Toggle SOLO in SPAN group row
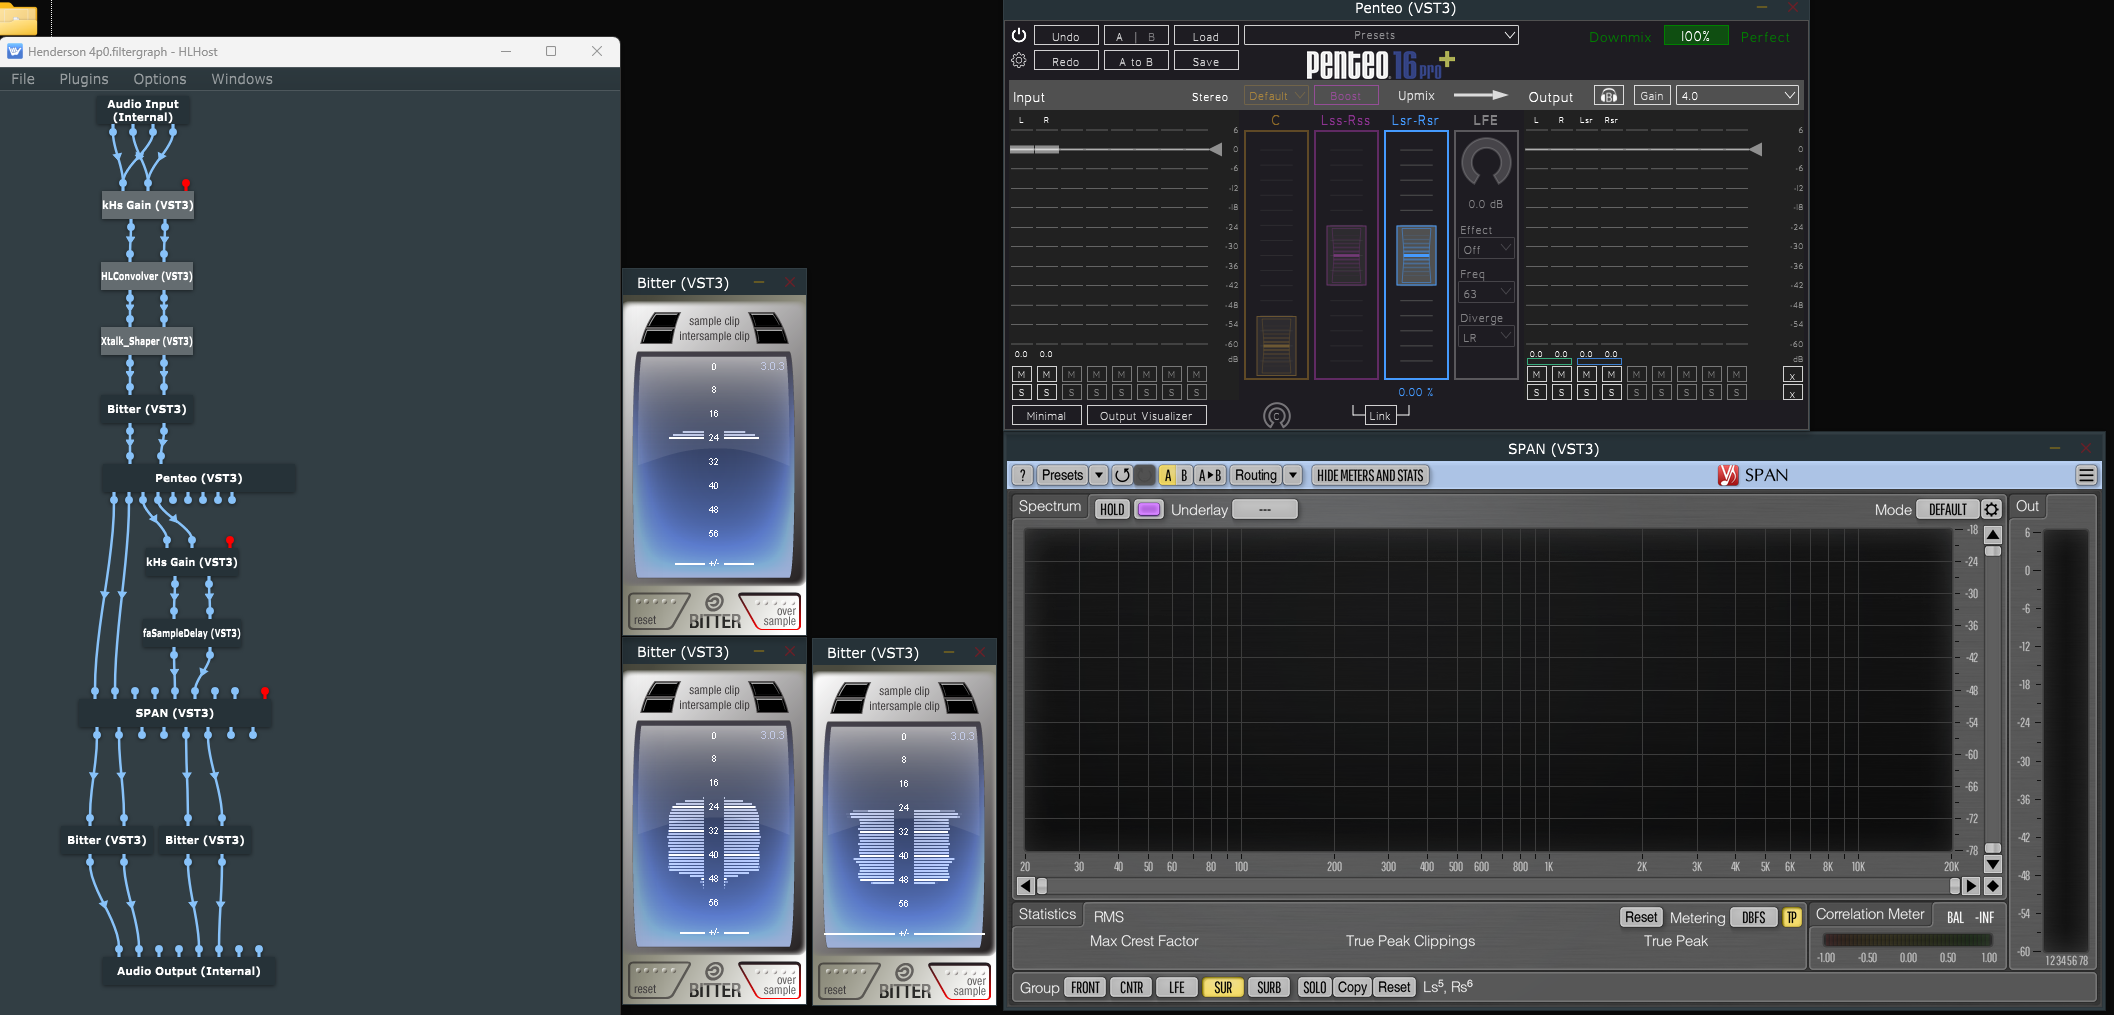The image size is (2114, 1015). (x=1314, y=988)
